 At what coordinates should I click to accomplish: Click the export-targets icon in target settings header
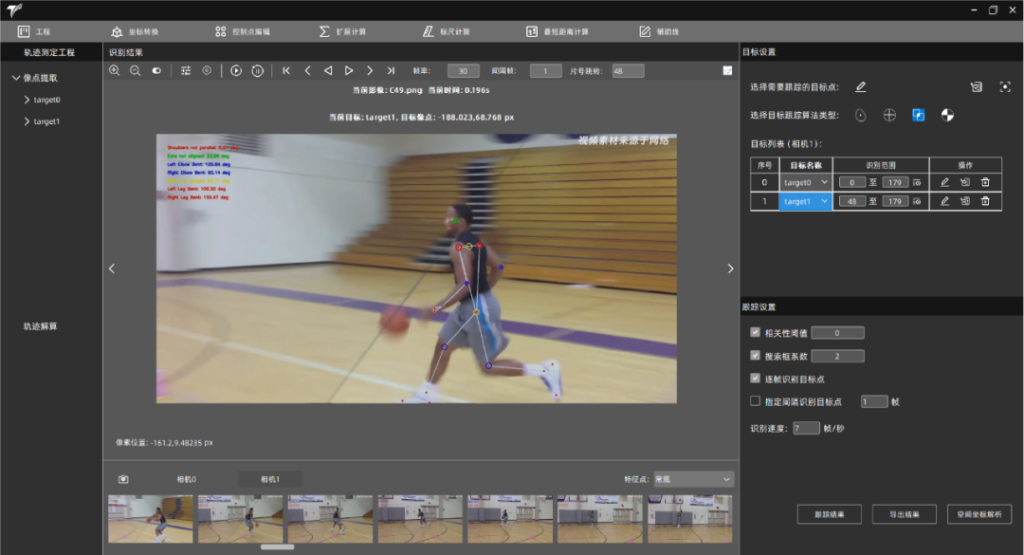[x=976, y=86]
